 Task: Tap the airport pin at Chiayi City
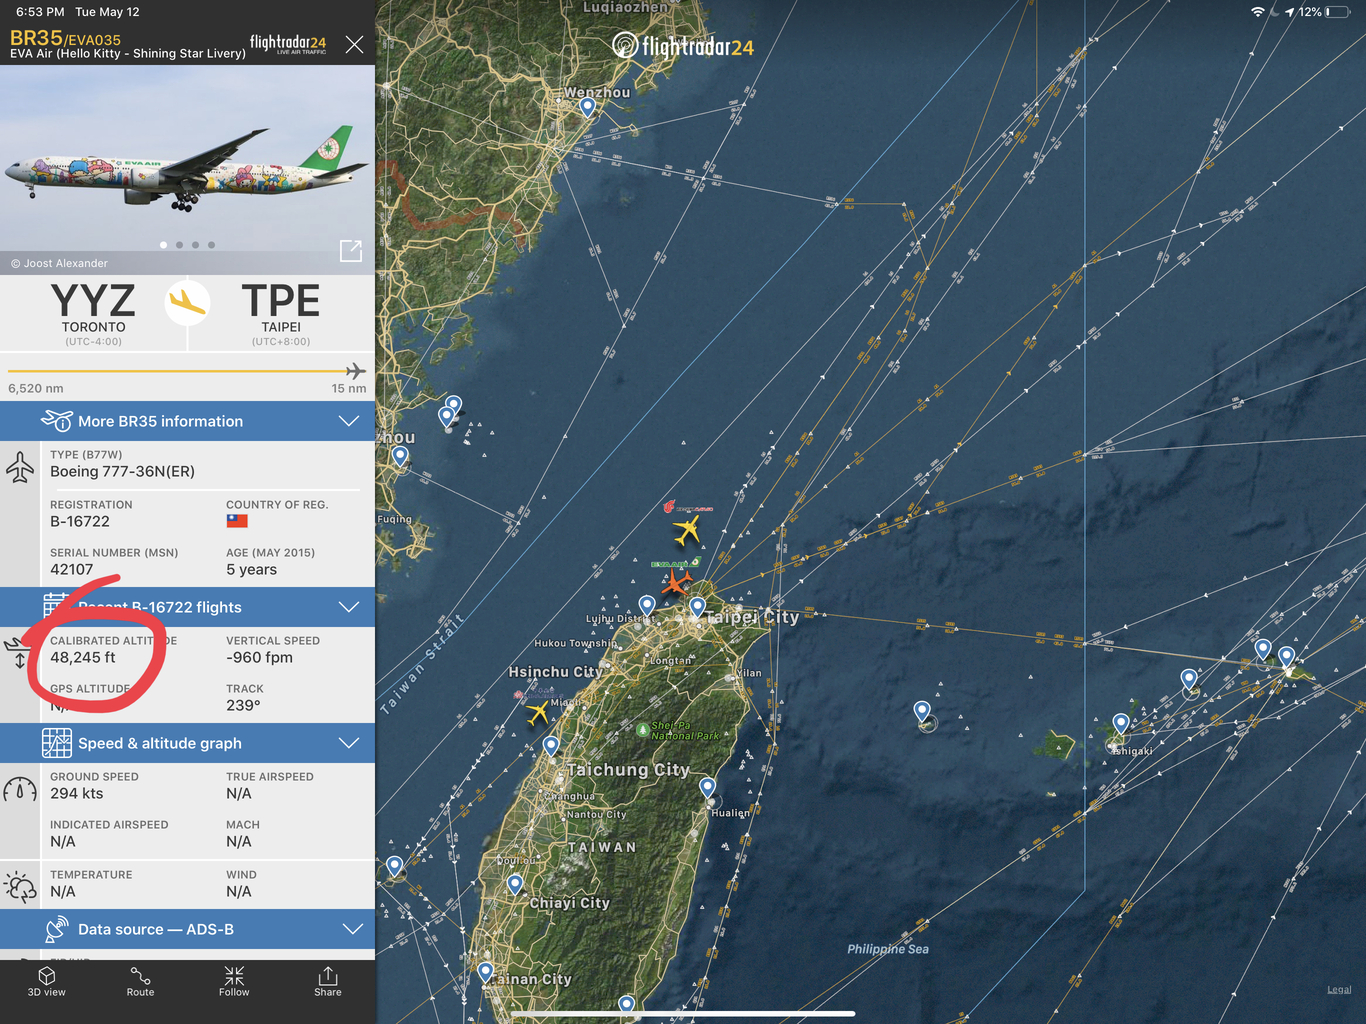[x=515, y=885]
